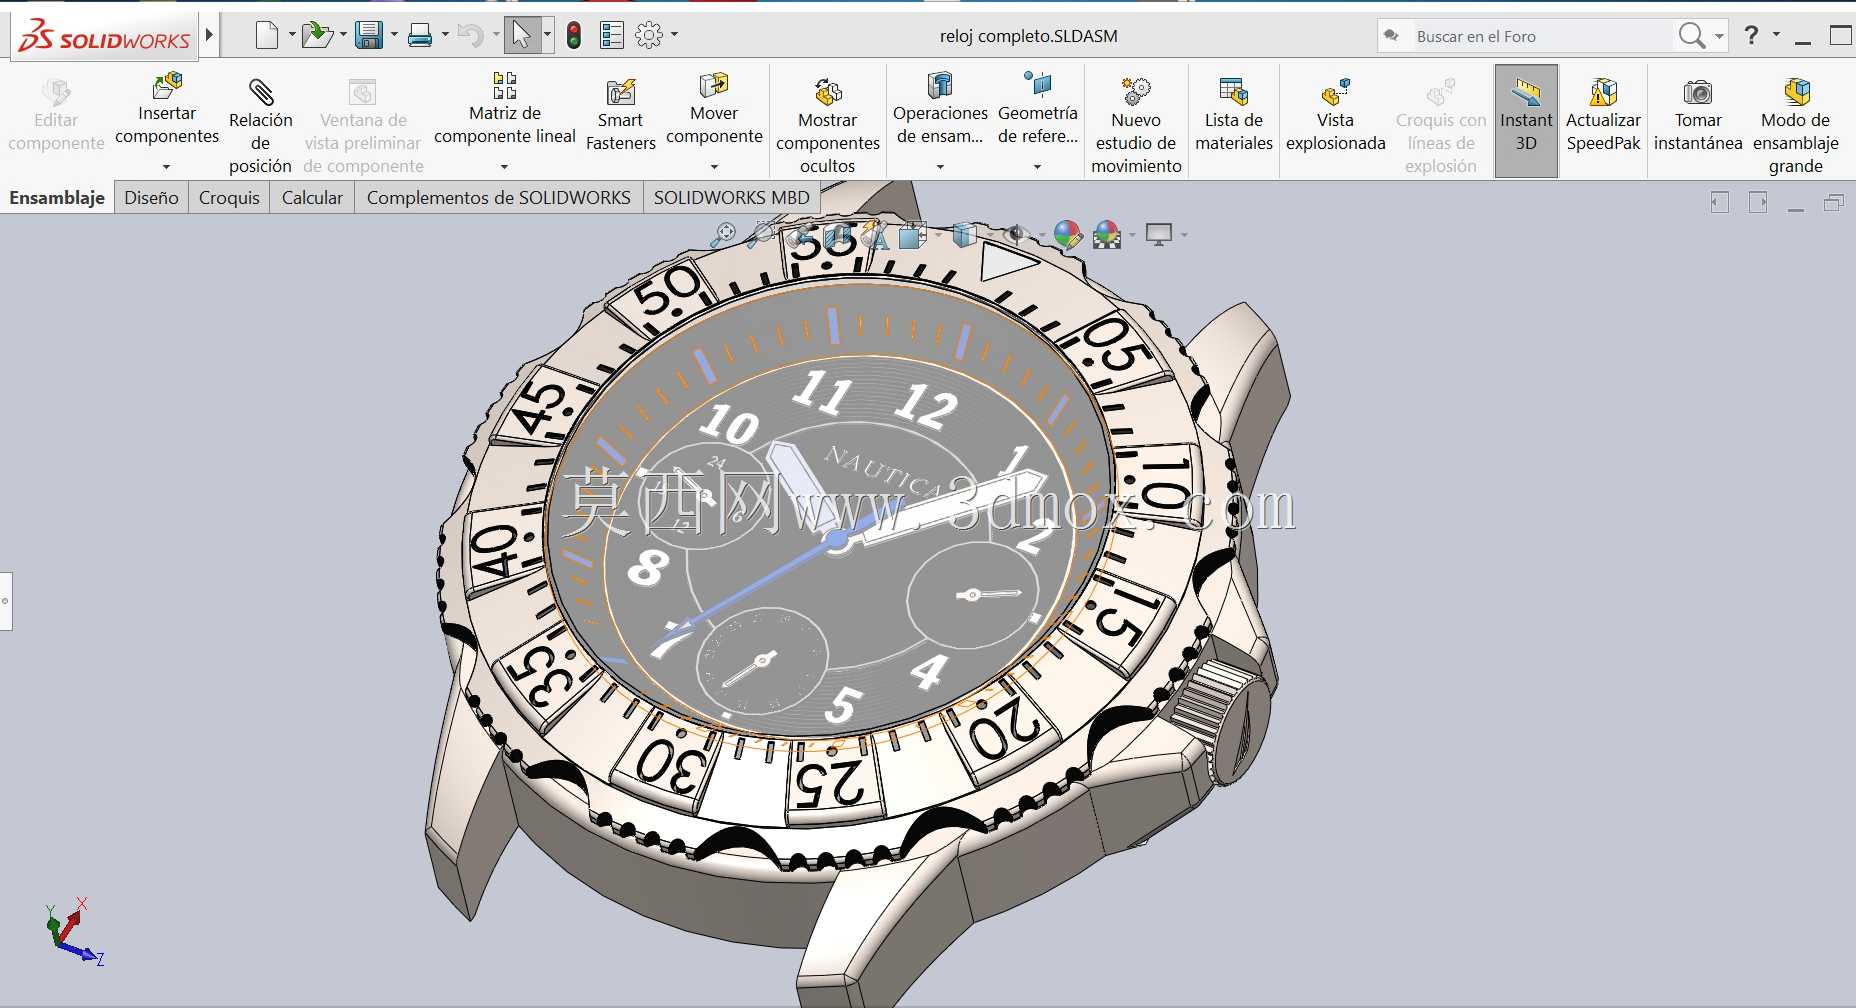Toggle Modo de ensamblaje grande

(1795, 125)
